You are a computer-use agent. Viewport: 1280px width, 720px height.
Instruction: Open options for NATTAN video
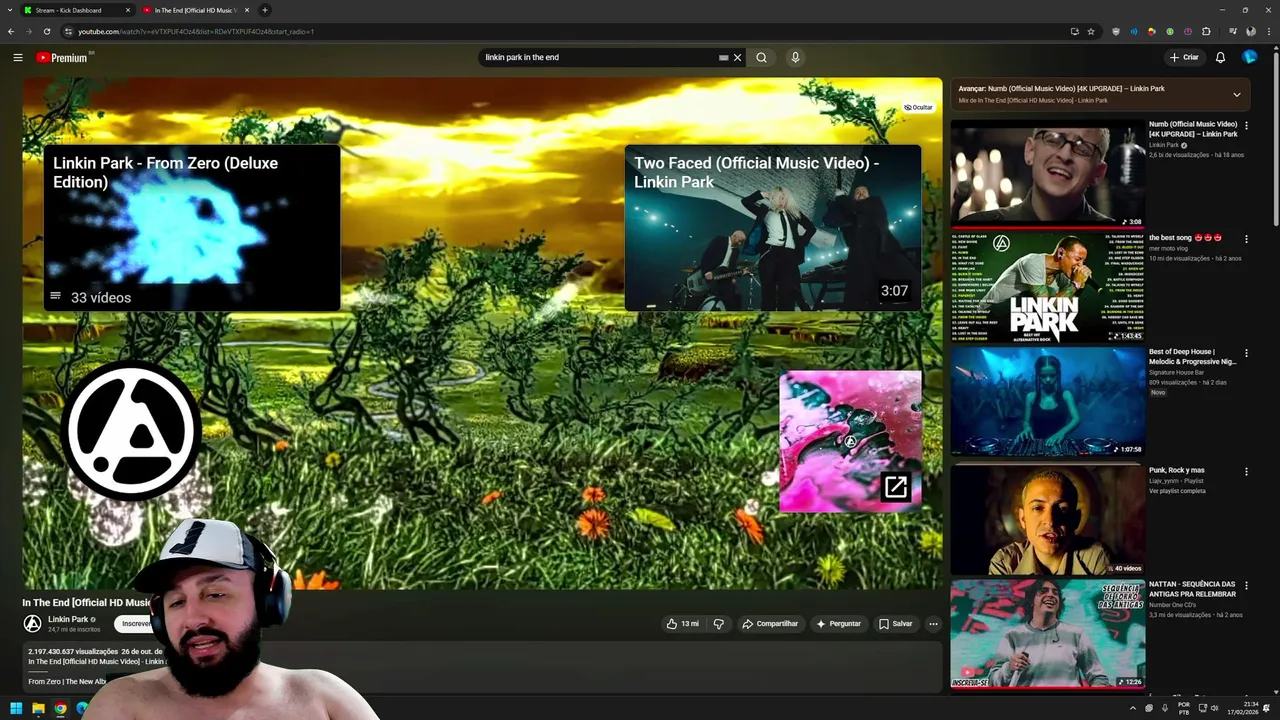pos(1246,585)
